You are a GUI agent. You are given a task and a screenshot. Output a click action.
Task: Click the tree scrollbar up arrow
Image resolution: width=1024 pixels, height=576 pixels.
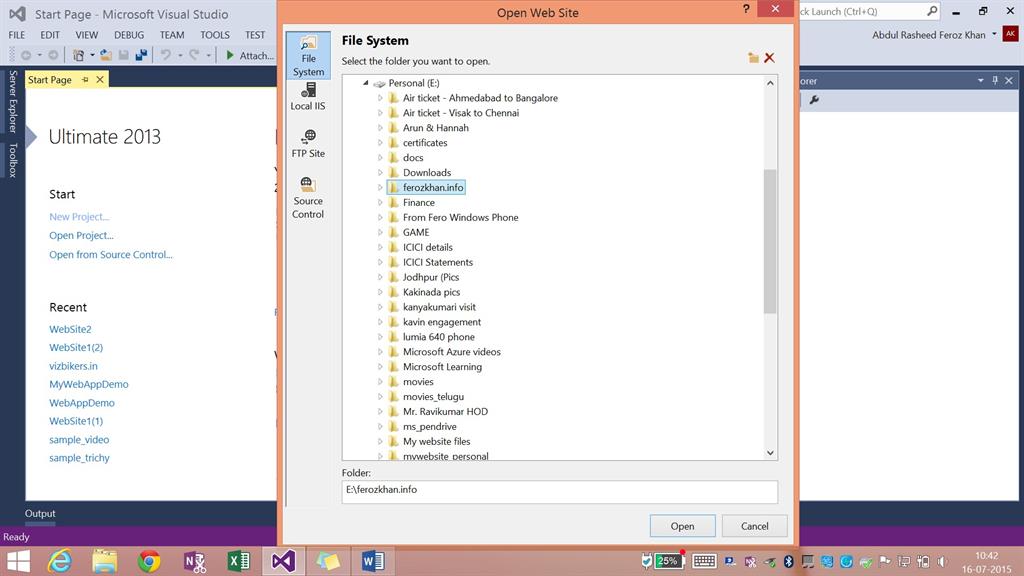click(x=770, y=83)
